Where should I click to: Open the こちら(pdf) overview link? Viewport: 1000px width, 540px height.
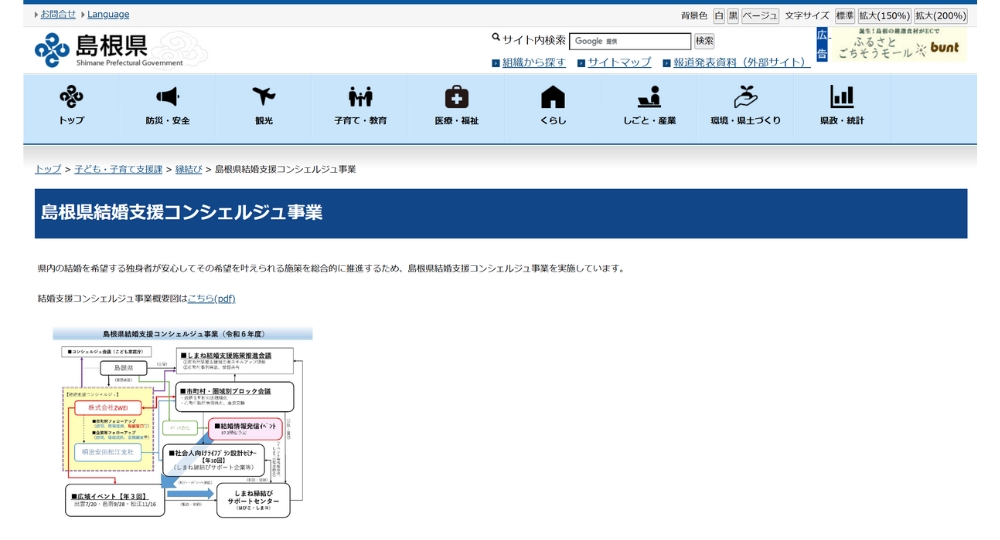211,298
